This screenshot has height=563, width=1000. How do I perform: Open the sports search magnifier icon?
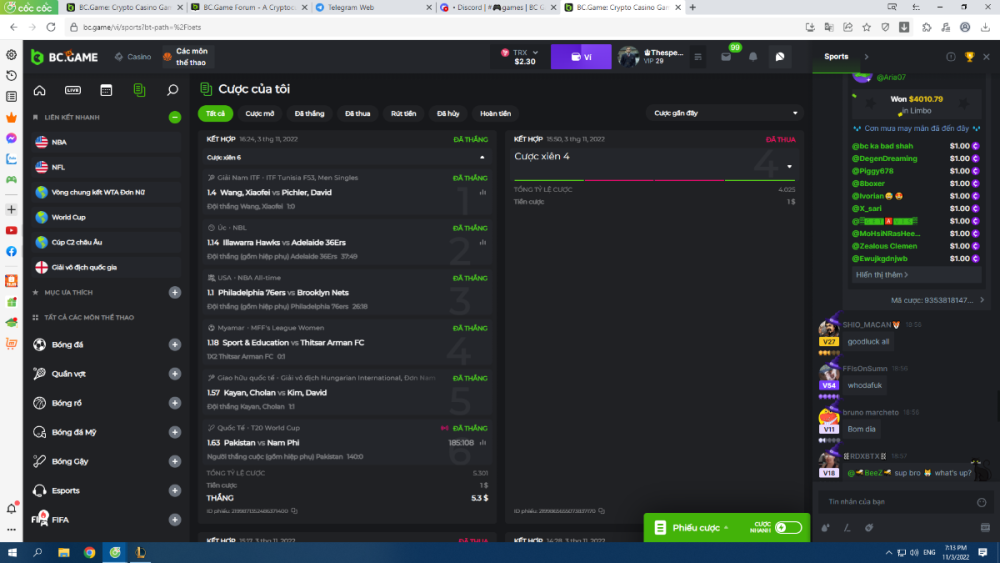(x=173, y=90)
